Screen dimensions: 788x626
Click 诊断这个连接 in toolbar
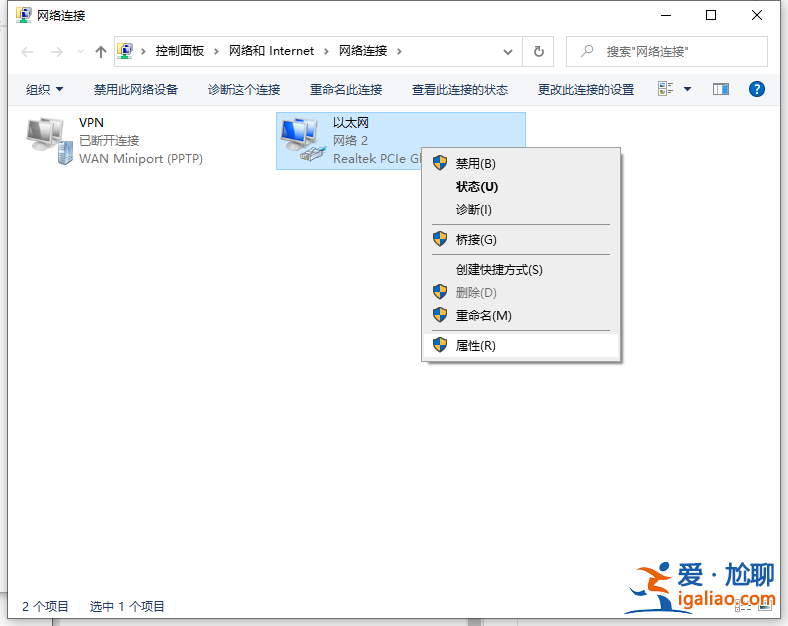(x=244, y=89)
